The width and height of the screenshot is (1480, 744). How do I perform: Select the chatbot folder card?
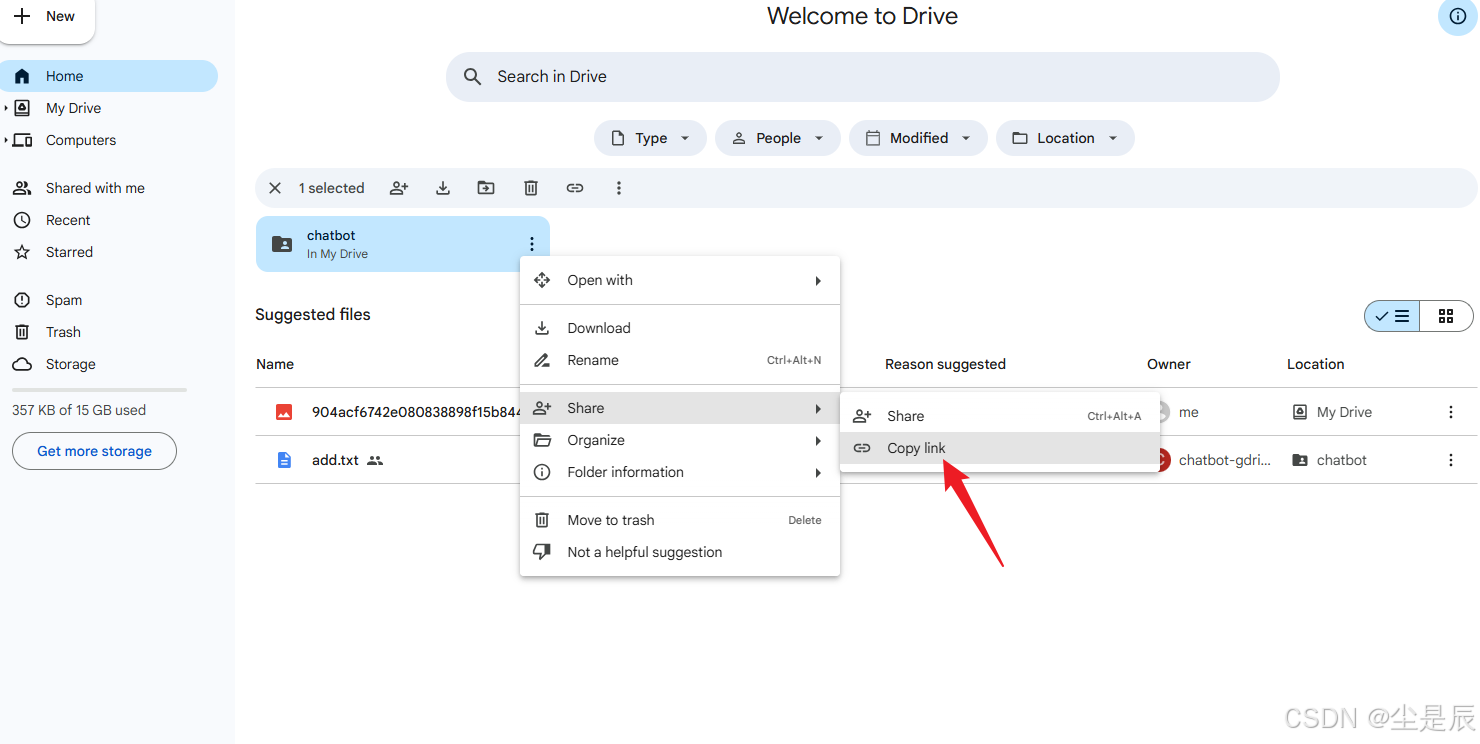click(402, 244)
